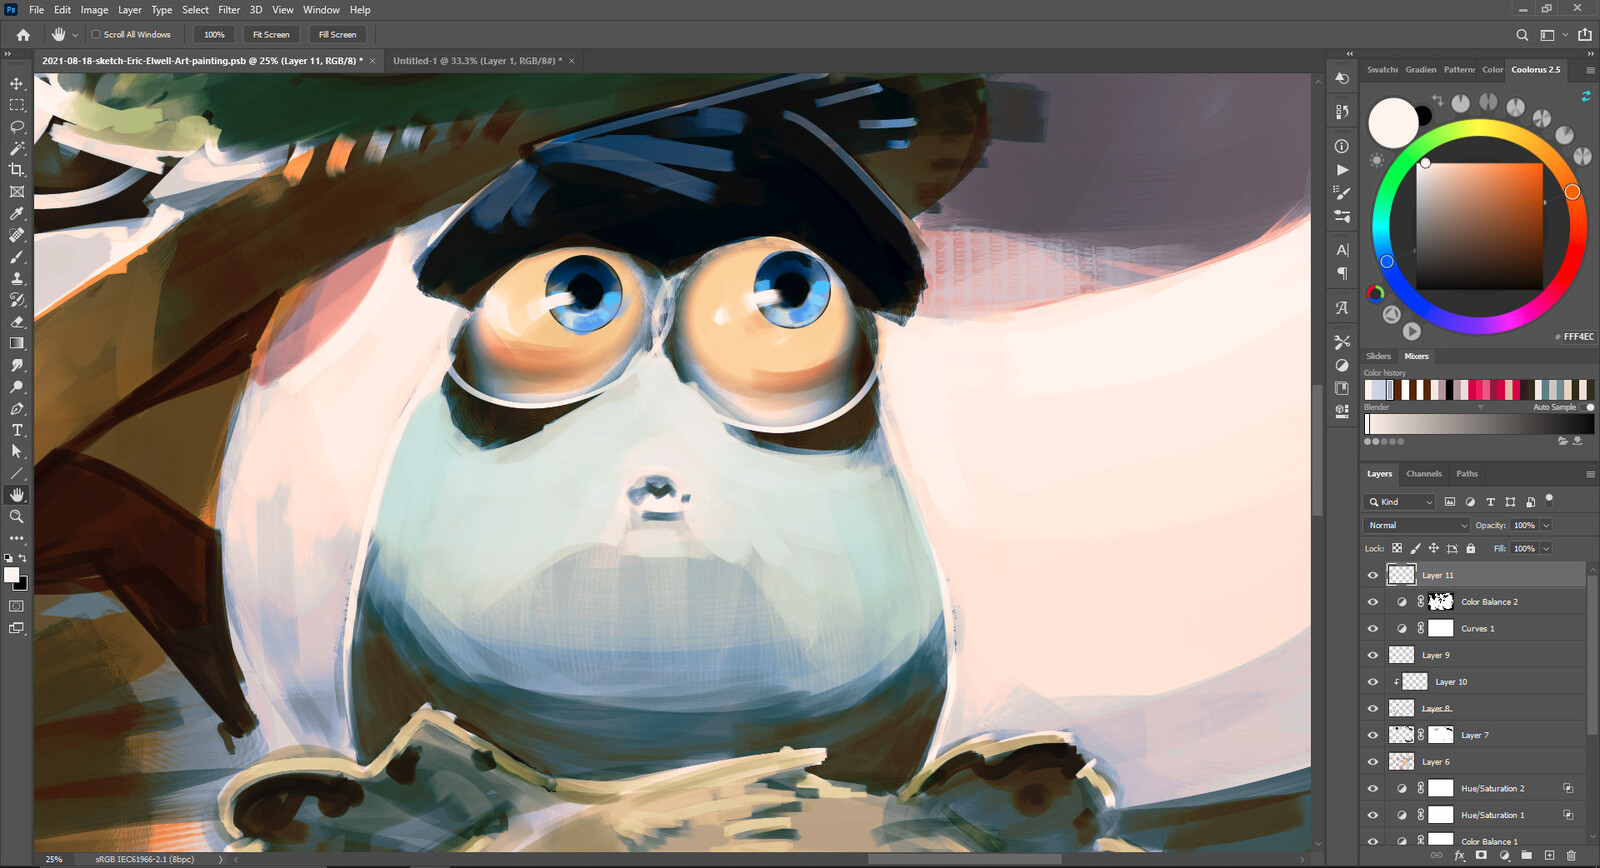Hide the Hue/Saturation 2 layer

tap(1373, 789)
